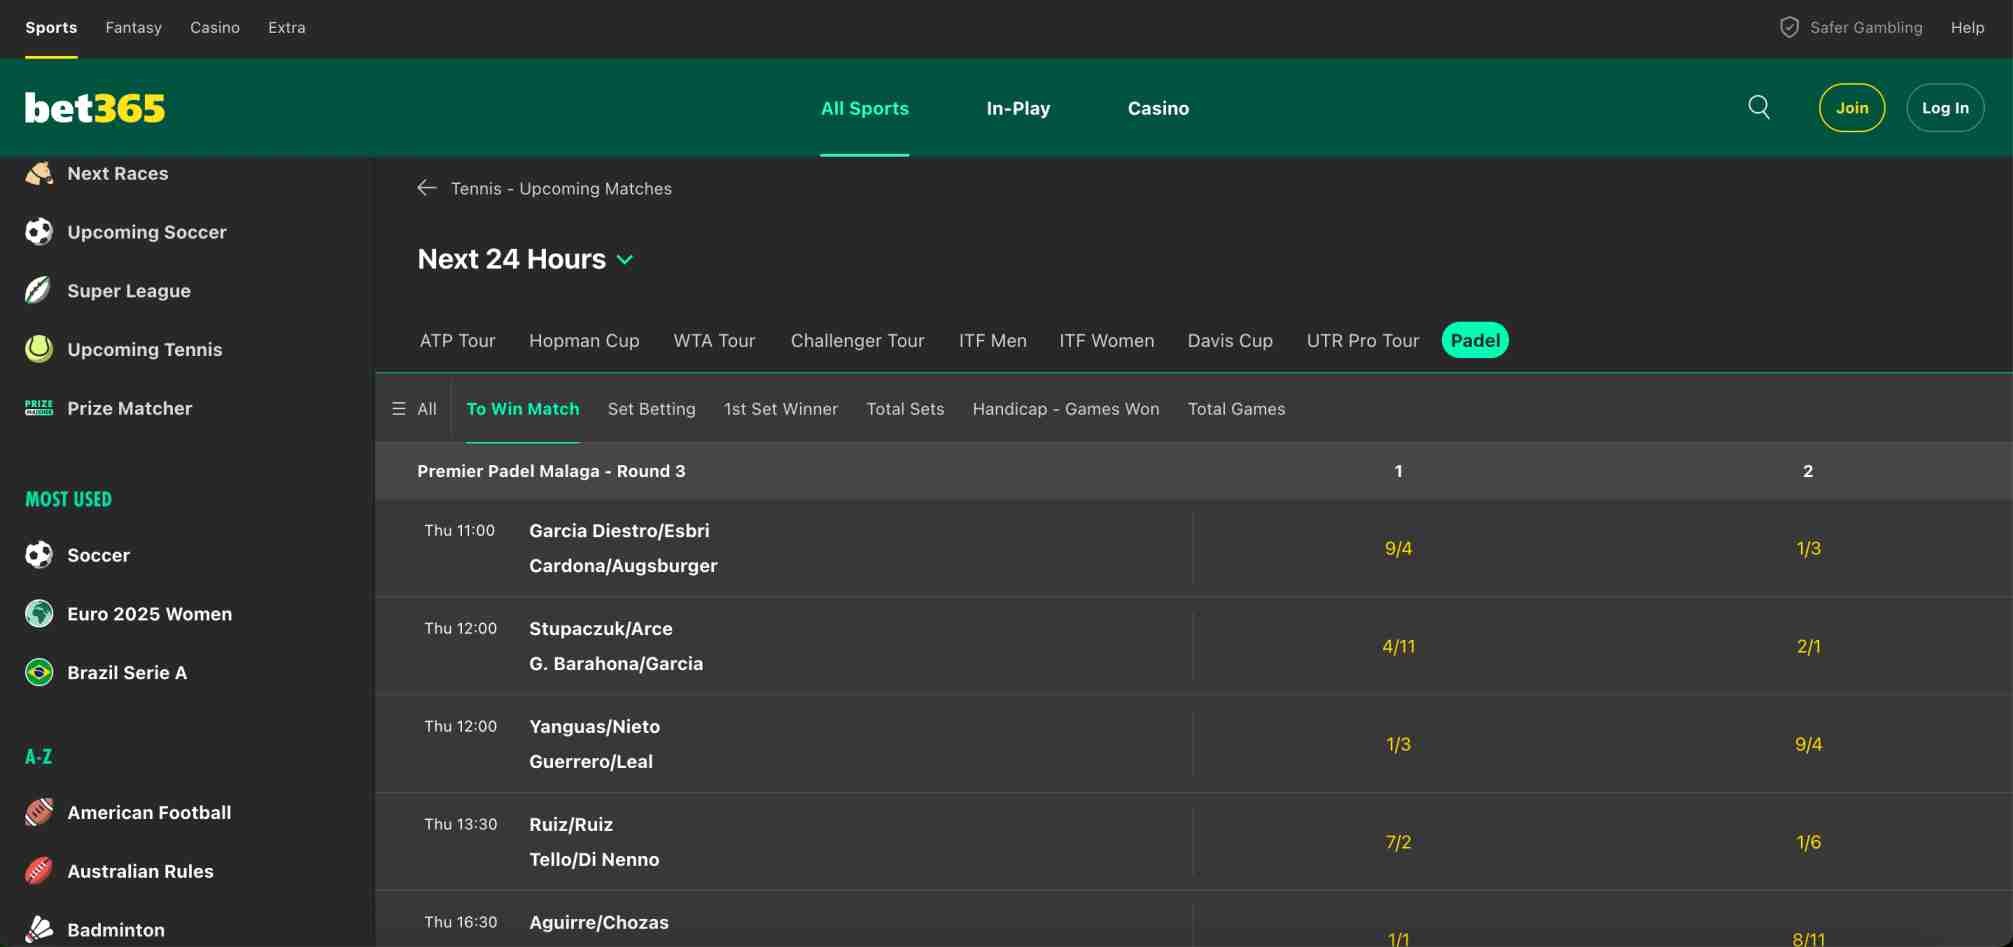Image resolution: width=2013 pixels, height=947 pixels.
Task: Click Premier Padel Malaga - Round 3 header
Action: point(551,471)
